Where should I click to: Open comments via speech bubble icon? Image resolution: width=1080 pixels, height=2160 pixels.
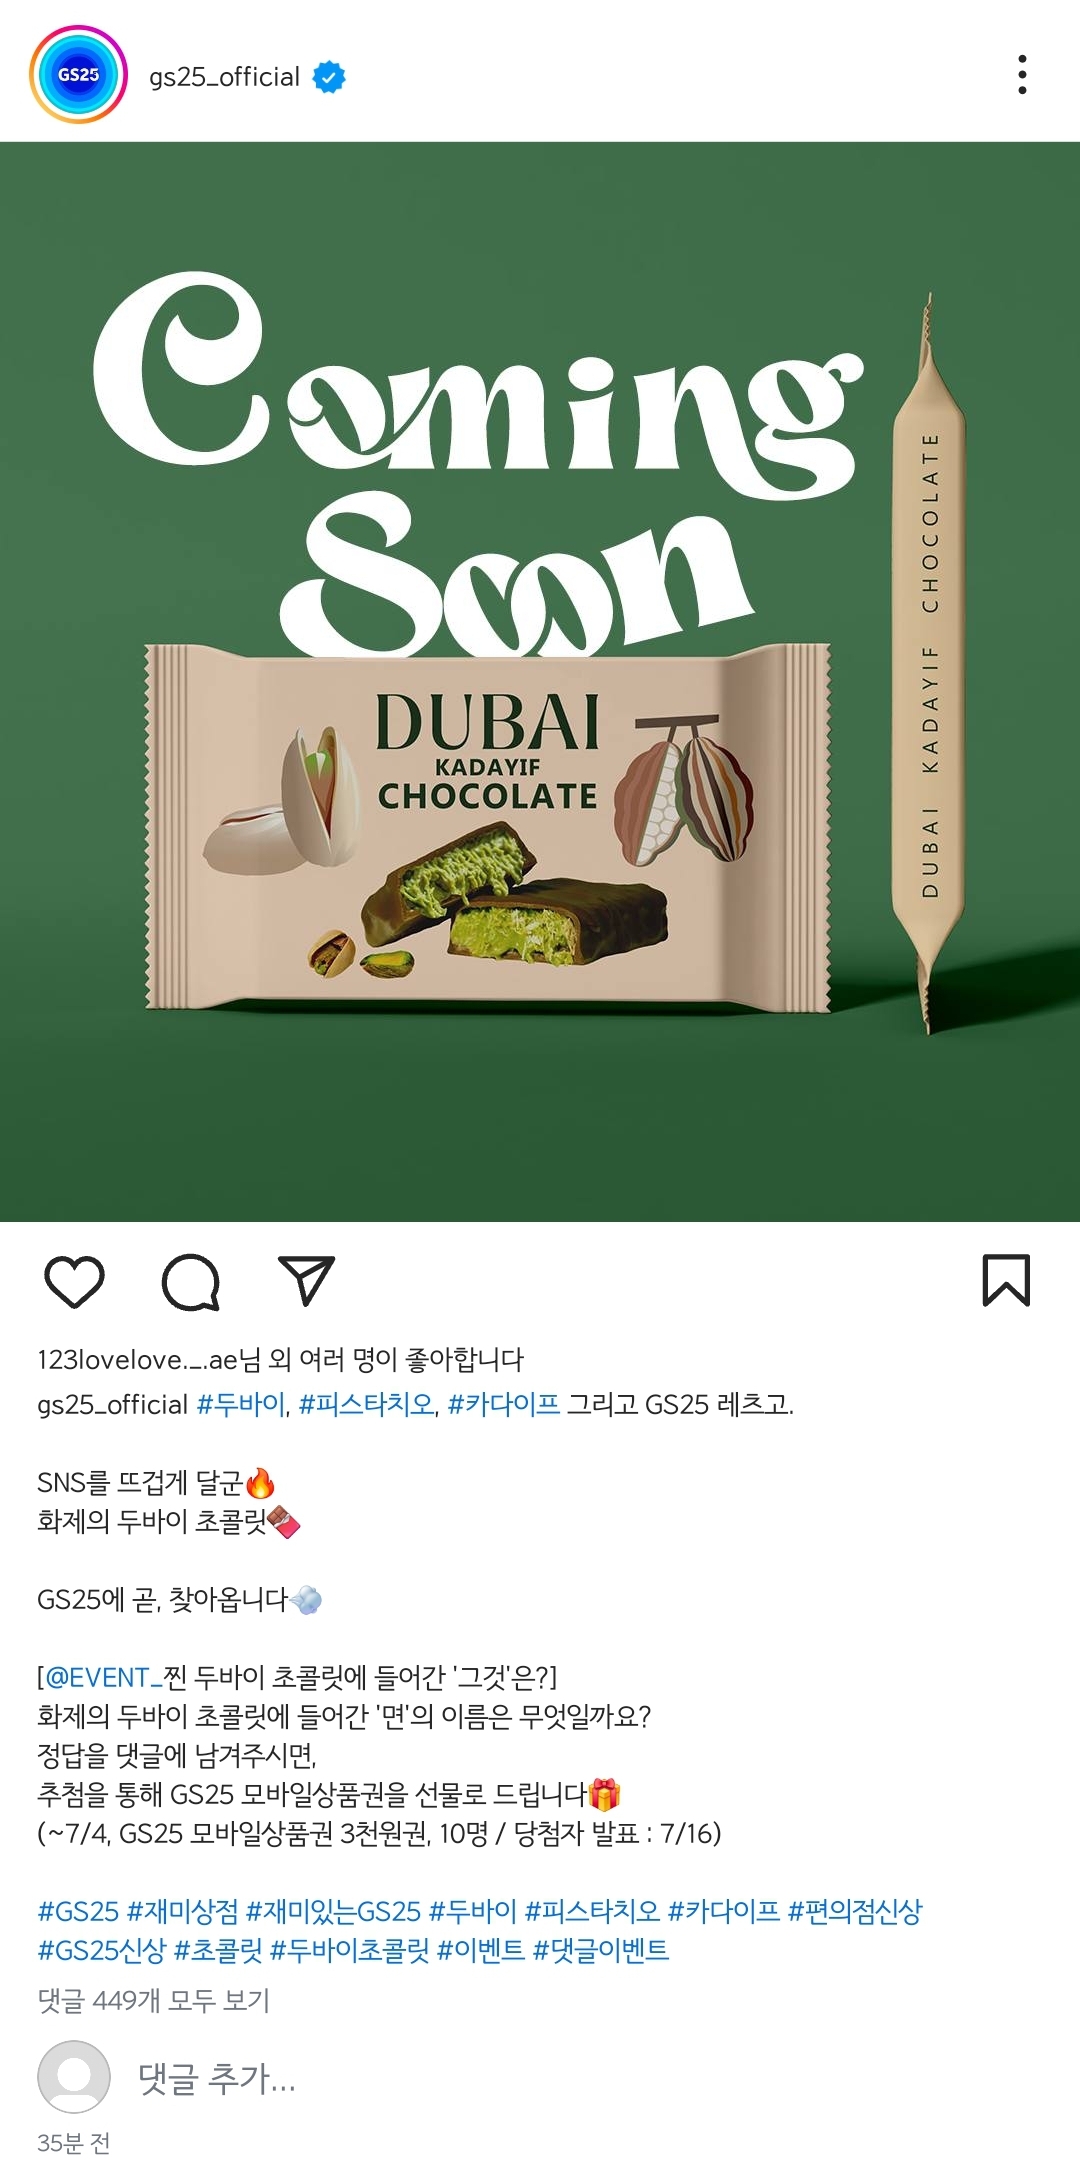[x=191, y=1281]
